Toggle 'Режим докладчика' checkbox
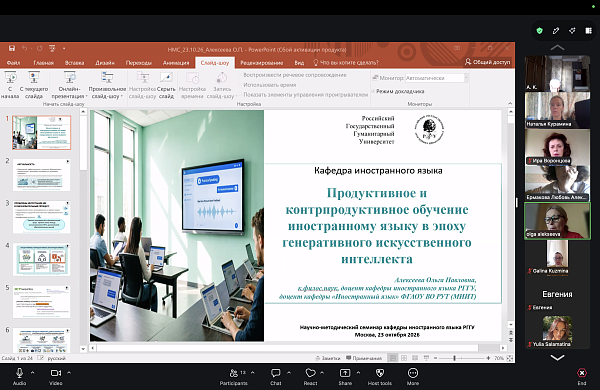The height and width of the screenshot is (390, 600). coord(373,91)
